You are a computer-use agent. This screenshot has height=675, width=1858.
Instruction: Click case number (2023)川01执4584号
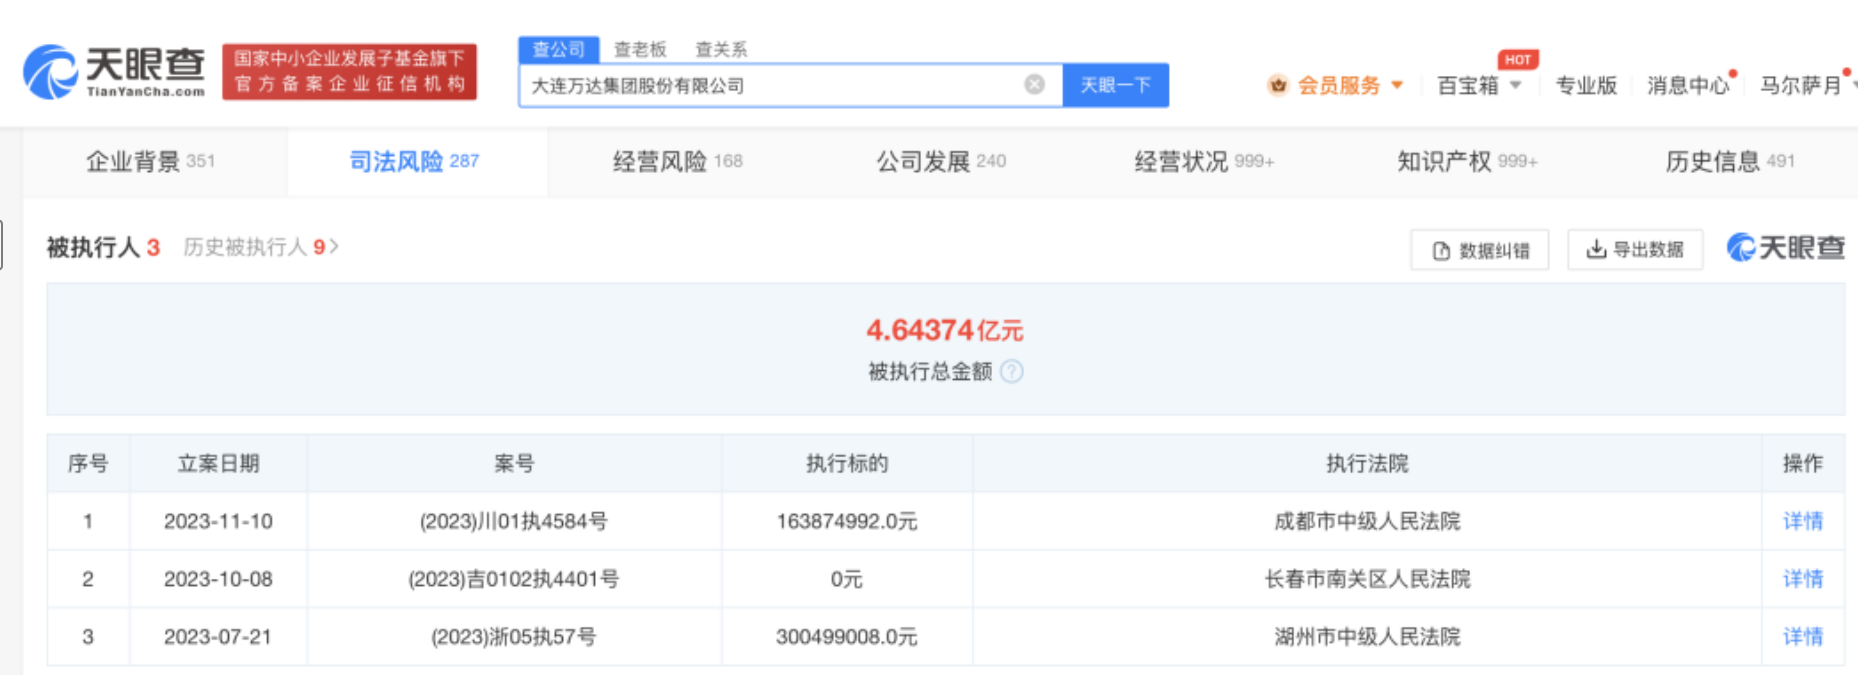tap(513, 521)
